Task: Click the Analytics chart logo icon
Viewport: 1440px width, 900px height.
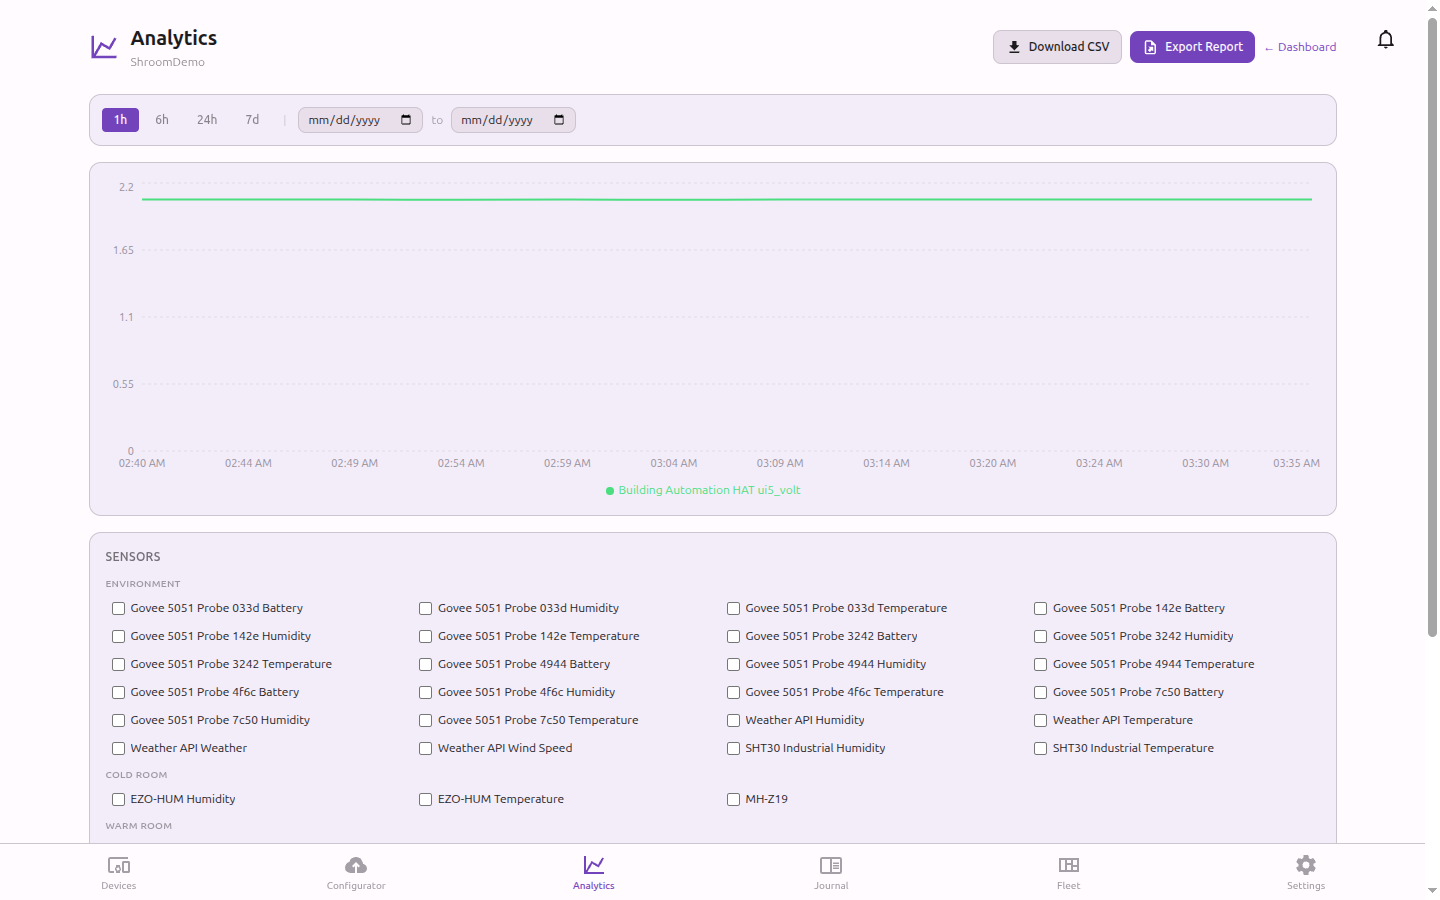Action: pos(104,47)
